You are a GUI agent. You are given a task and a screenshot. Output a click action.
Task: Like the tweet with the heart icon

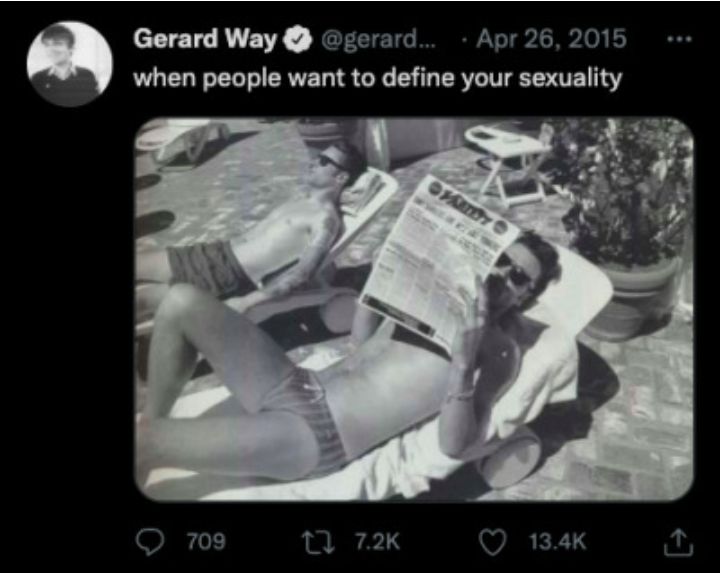tap(494, 541)
